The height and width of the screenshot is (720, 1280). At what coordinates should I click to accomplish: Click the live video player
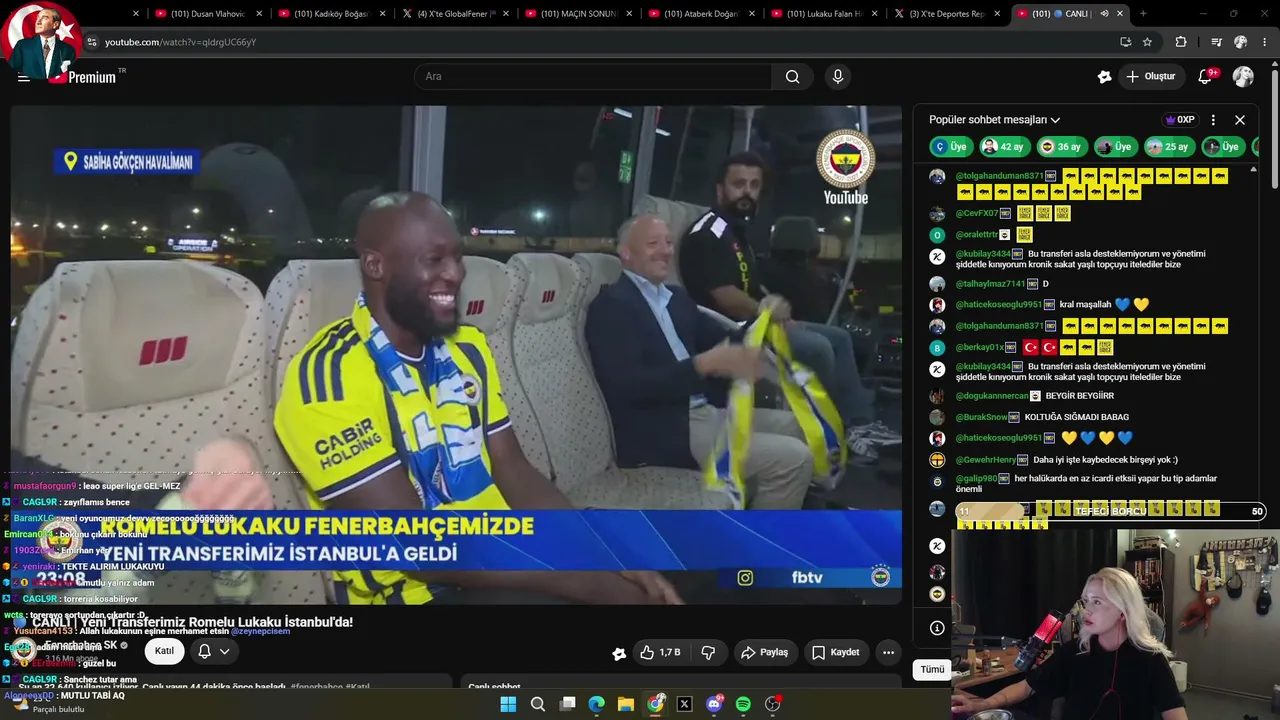[x=456, y=355]
